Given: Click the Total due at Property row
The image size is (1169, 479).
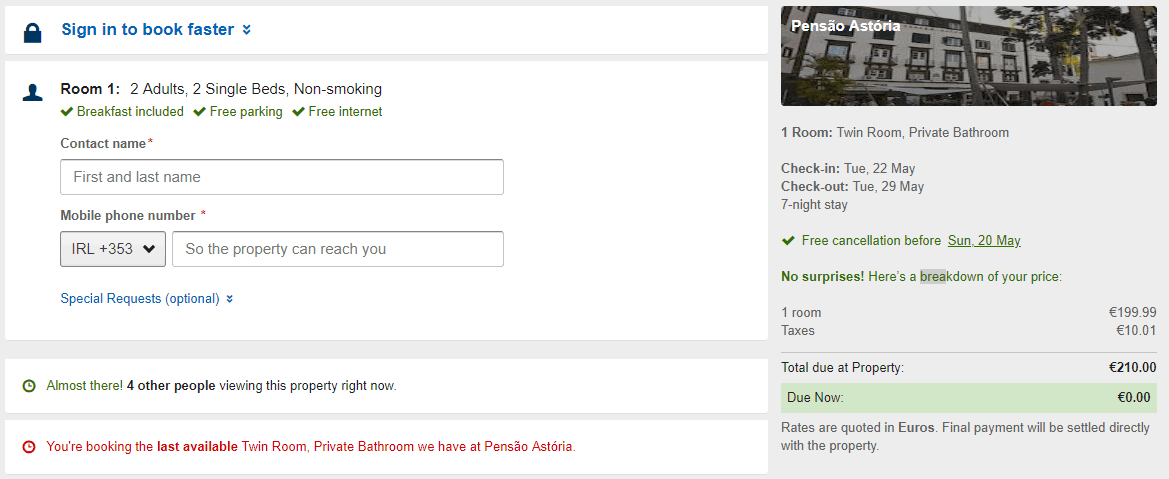Looking at the screenshot, I should click(968, 367).
